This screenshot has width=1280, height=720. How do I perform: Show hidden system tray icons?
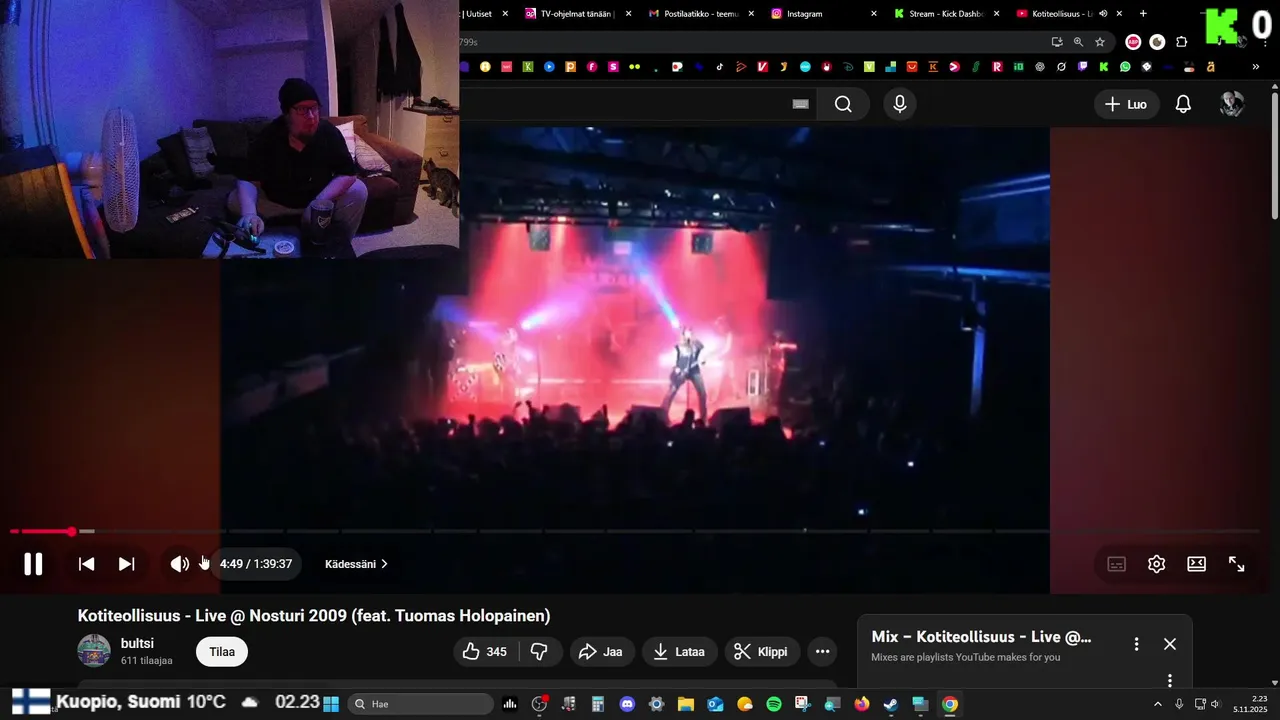click(1157, 704)
